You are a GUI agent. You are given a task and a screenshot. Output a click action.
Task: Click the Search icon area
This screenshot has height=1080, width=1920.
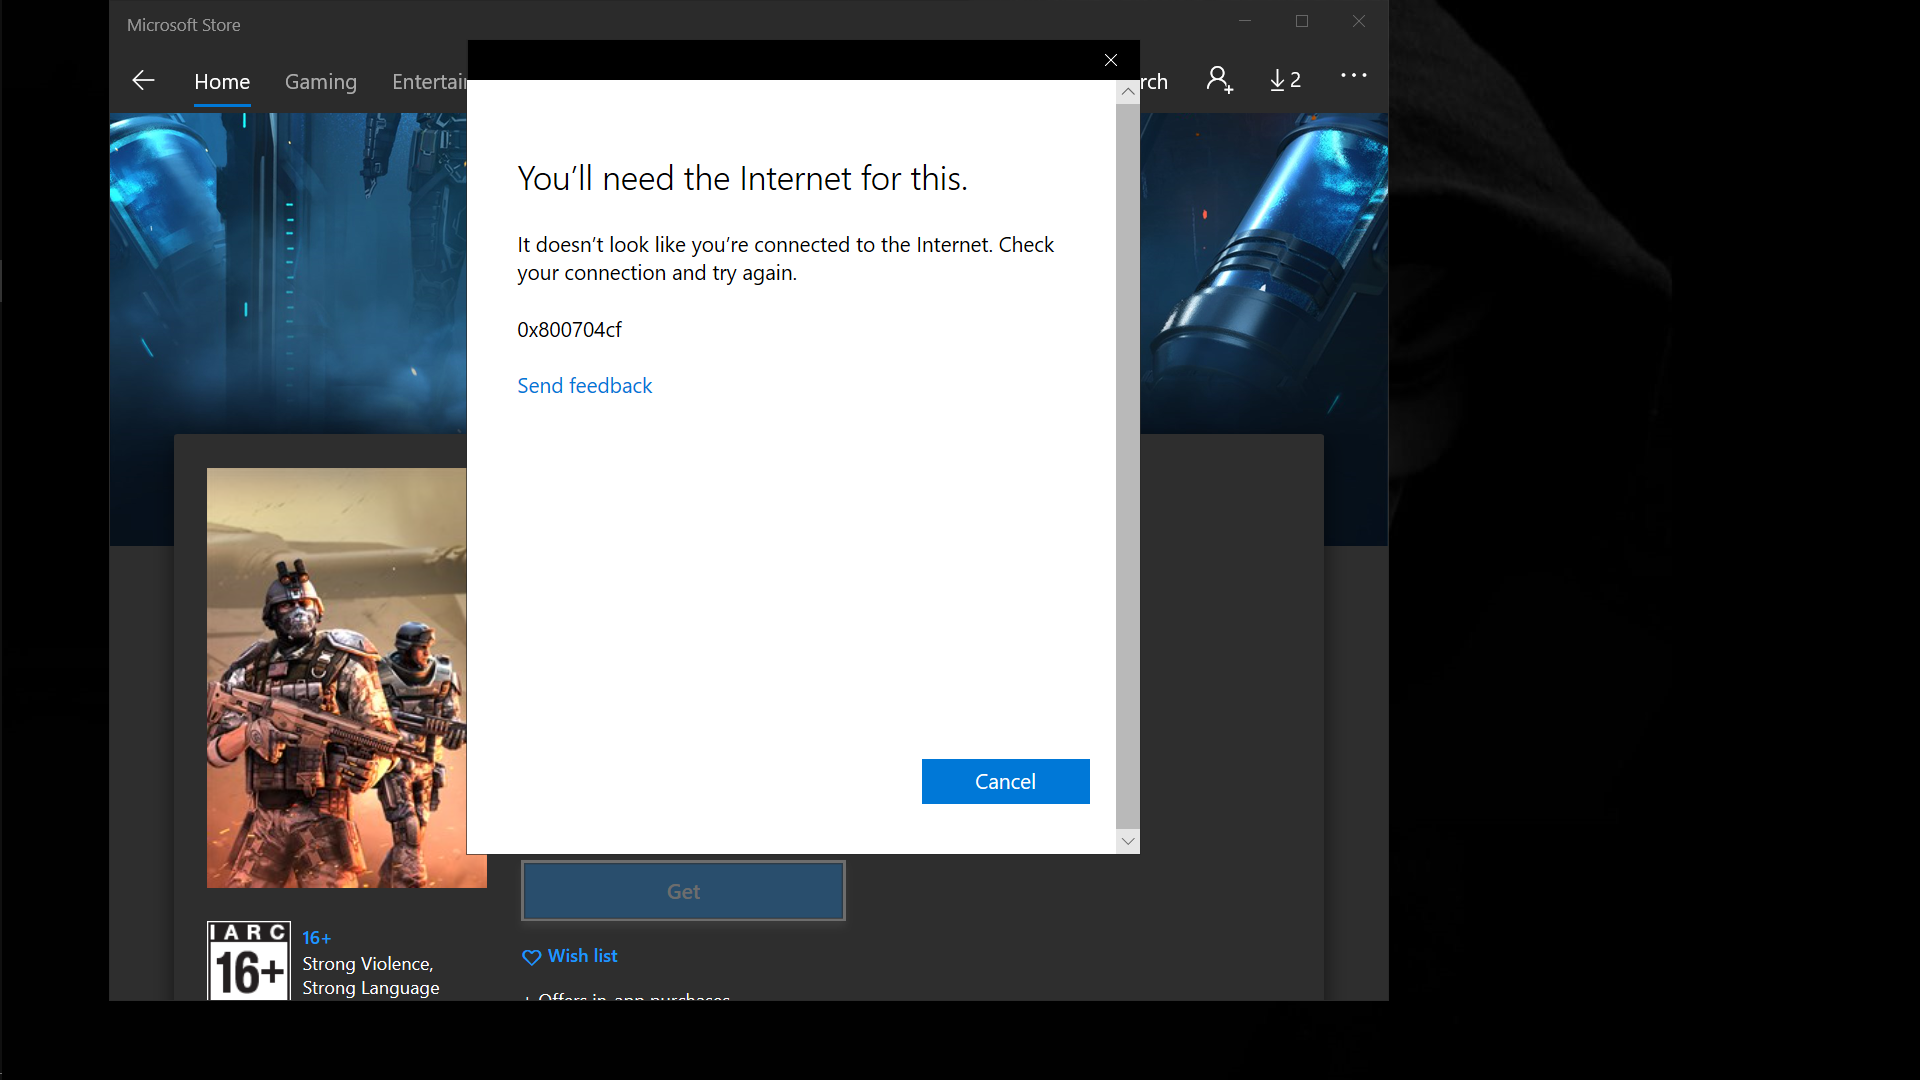click(x=1150, y=80)
